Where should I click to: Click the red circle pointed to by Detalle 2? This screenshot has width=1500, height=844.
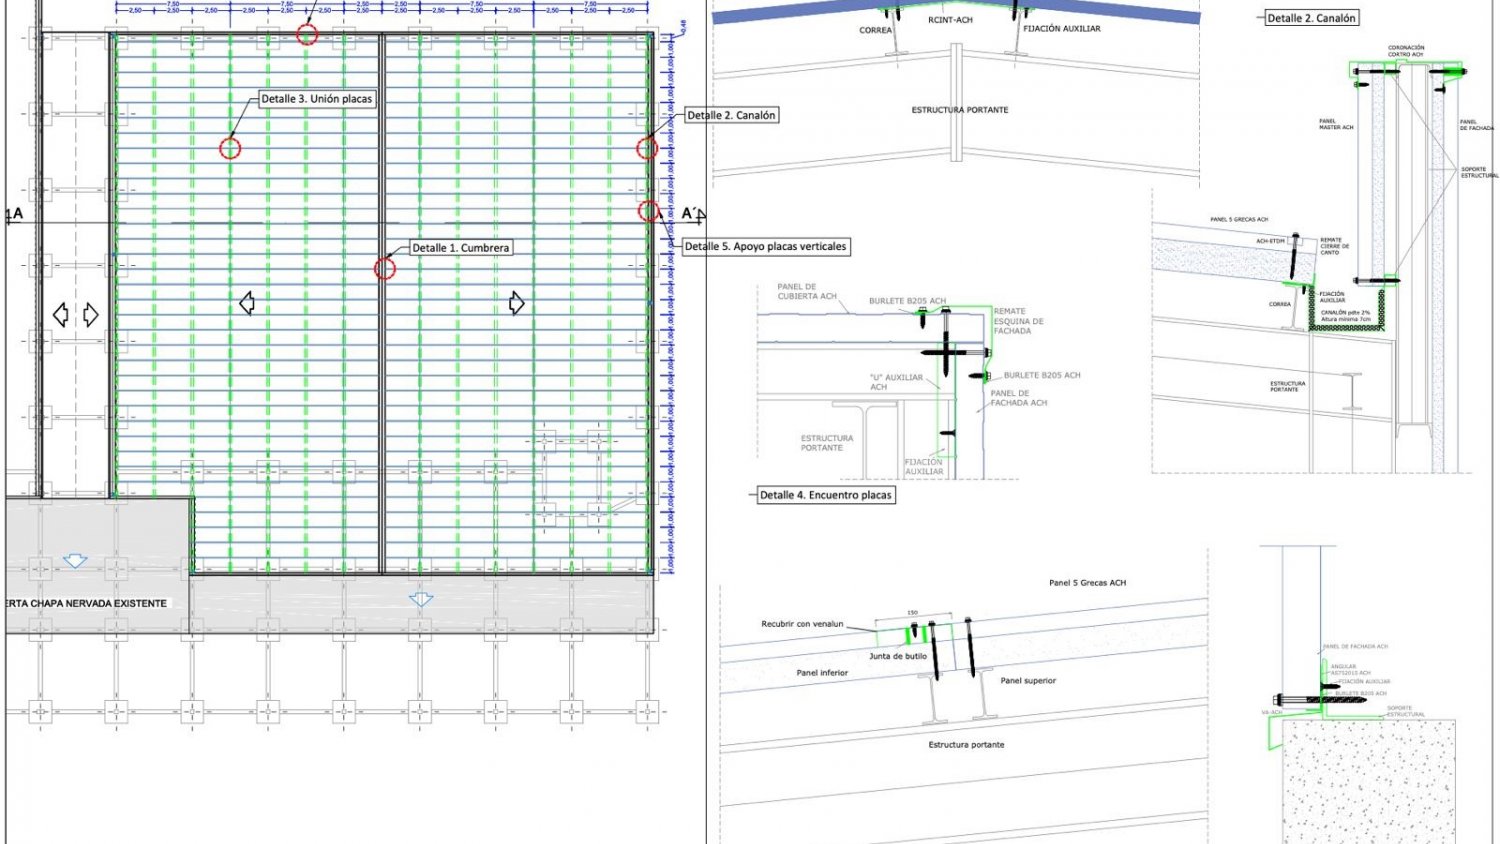coord(647,149)
